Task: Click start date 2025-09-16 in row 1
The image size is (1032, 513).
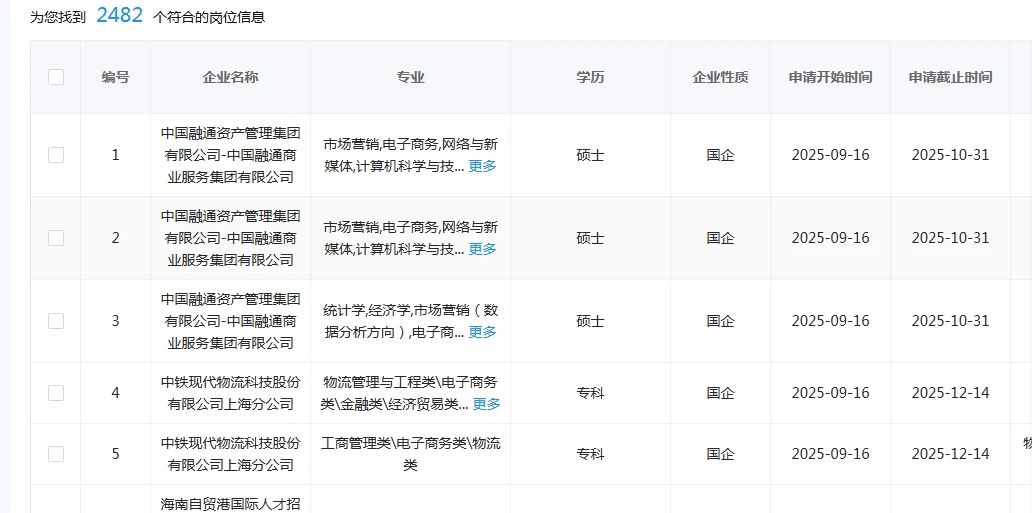Action: coord(830,155)
